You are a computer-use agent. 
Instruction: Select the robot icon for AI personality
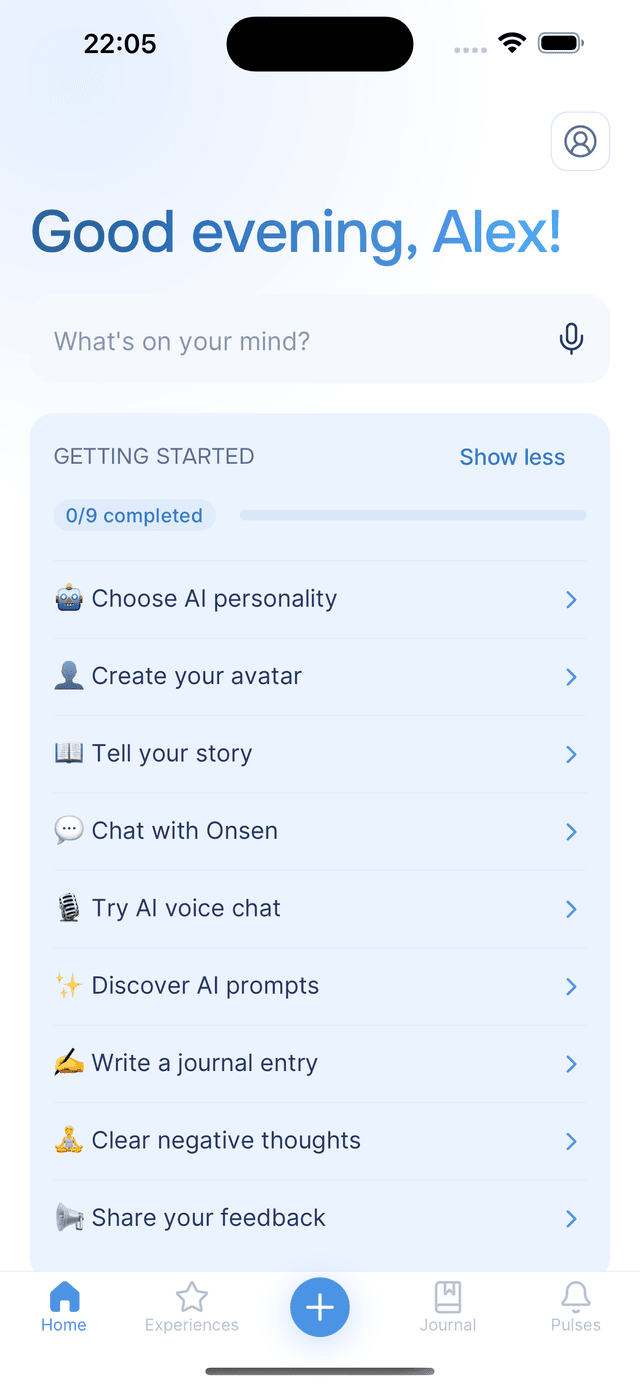[x=68, y=598]
